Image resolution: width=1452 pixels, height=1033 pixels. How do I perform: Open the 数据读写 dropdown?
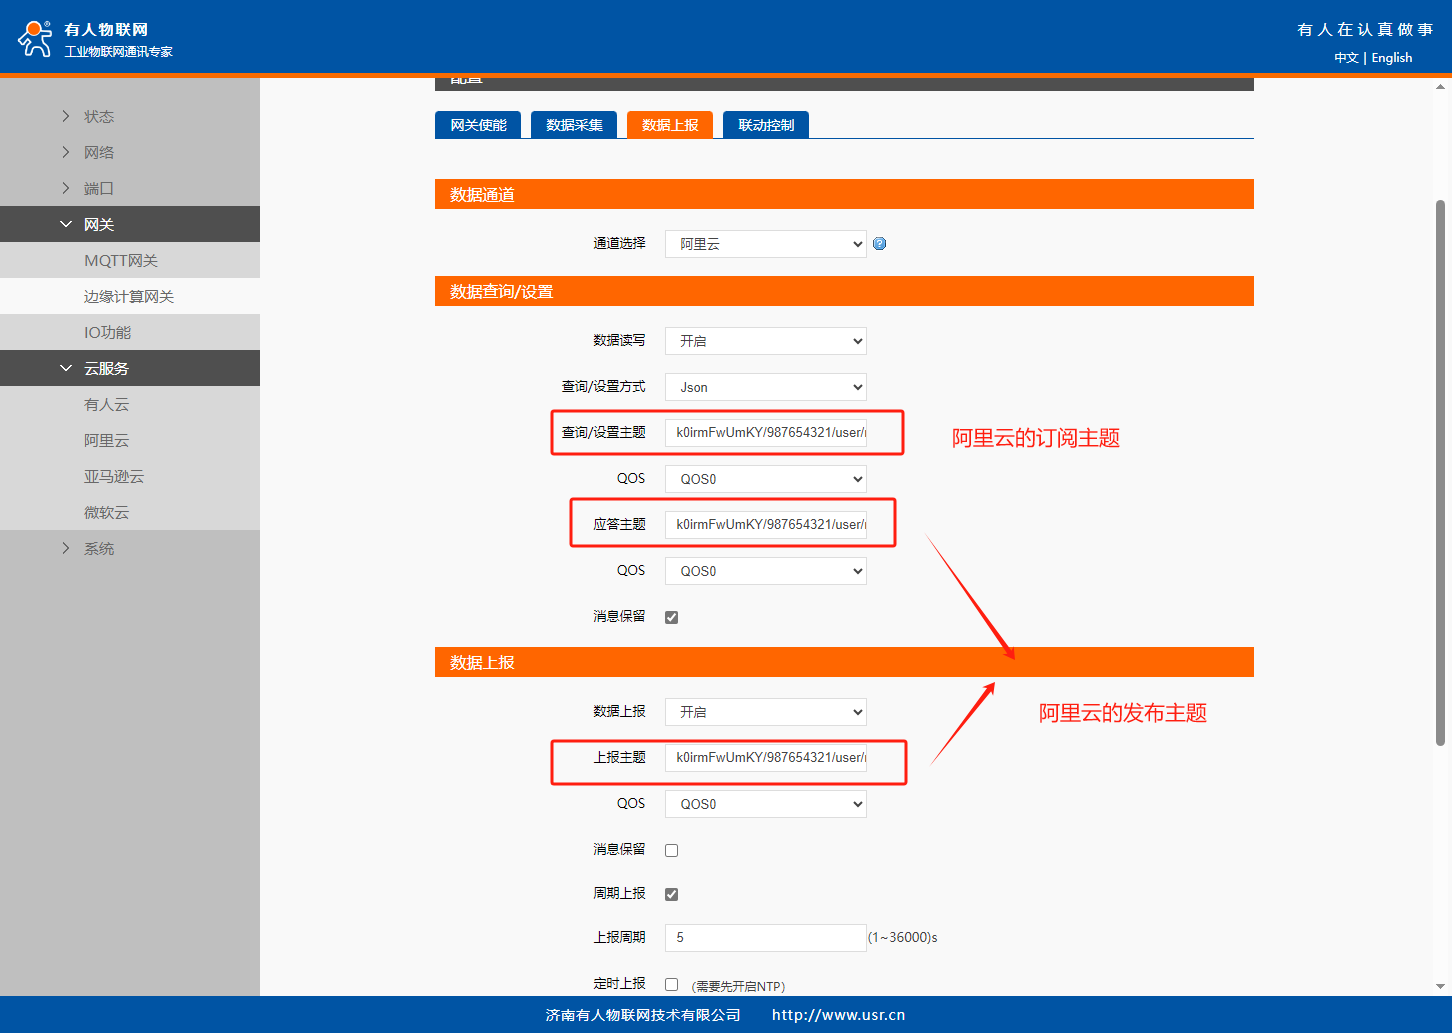pyautogui.click(x=766, y=341)
